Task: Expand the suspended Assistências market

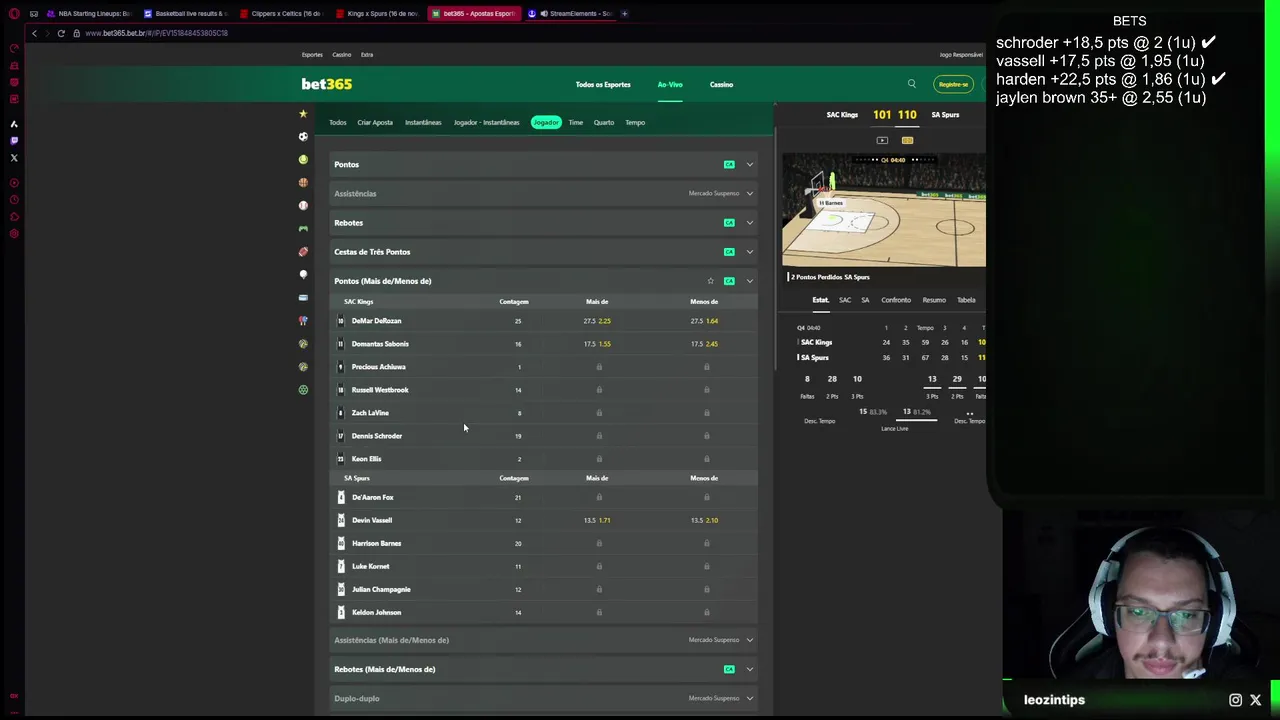Action: coord(544,193)
